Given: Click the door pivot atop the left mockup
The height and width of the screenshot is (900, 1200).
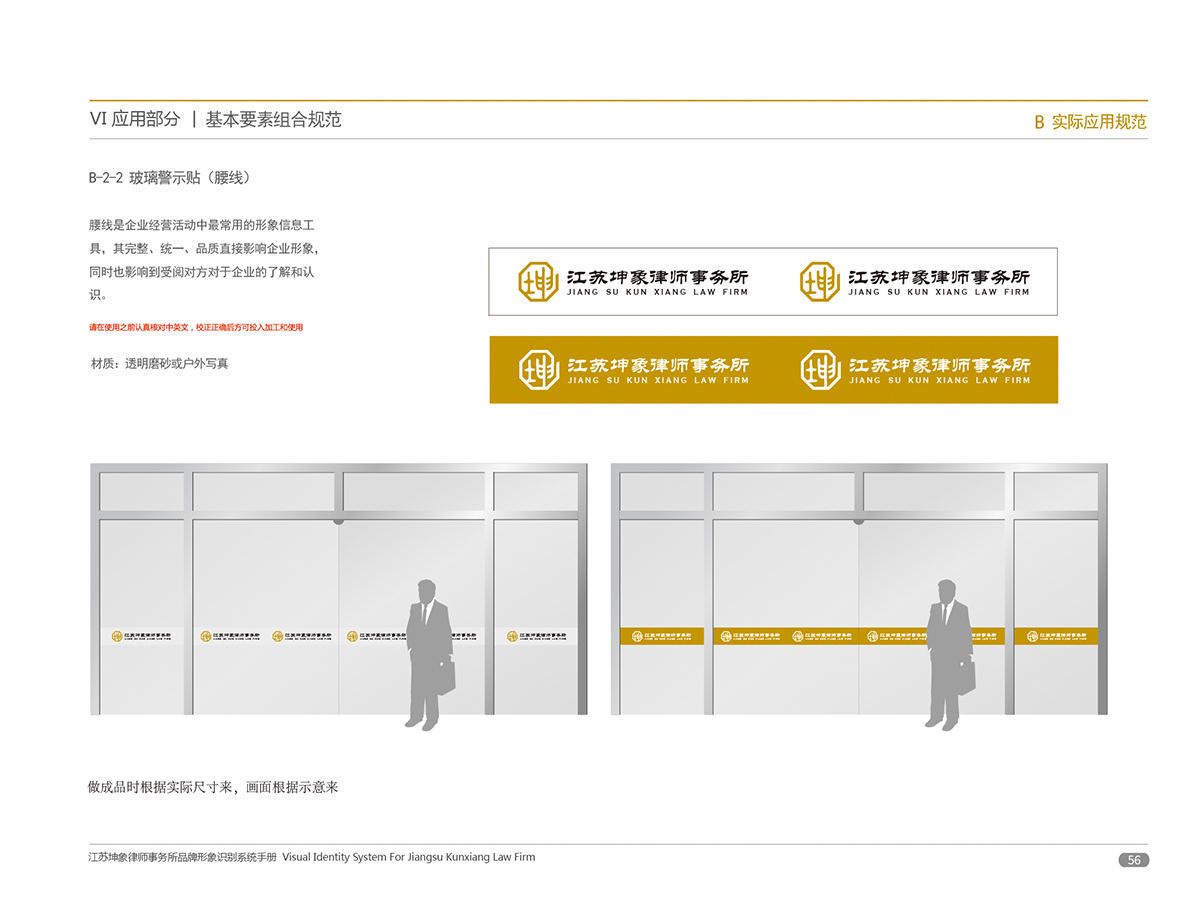Looking at the screenshot, I should [339, 520].
